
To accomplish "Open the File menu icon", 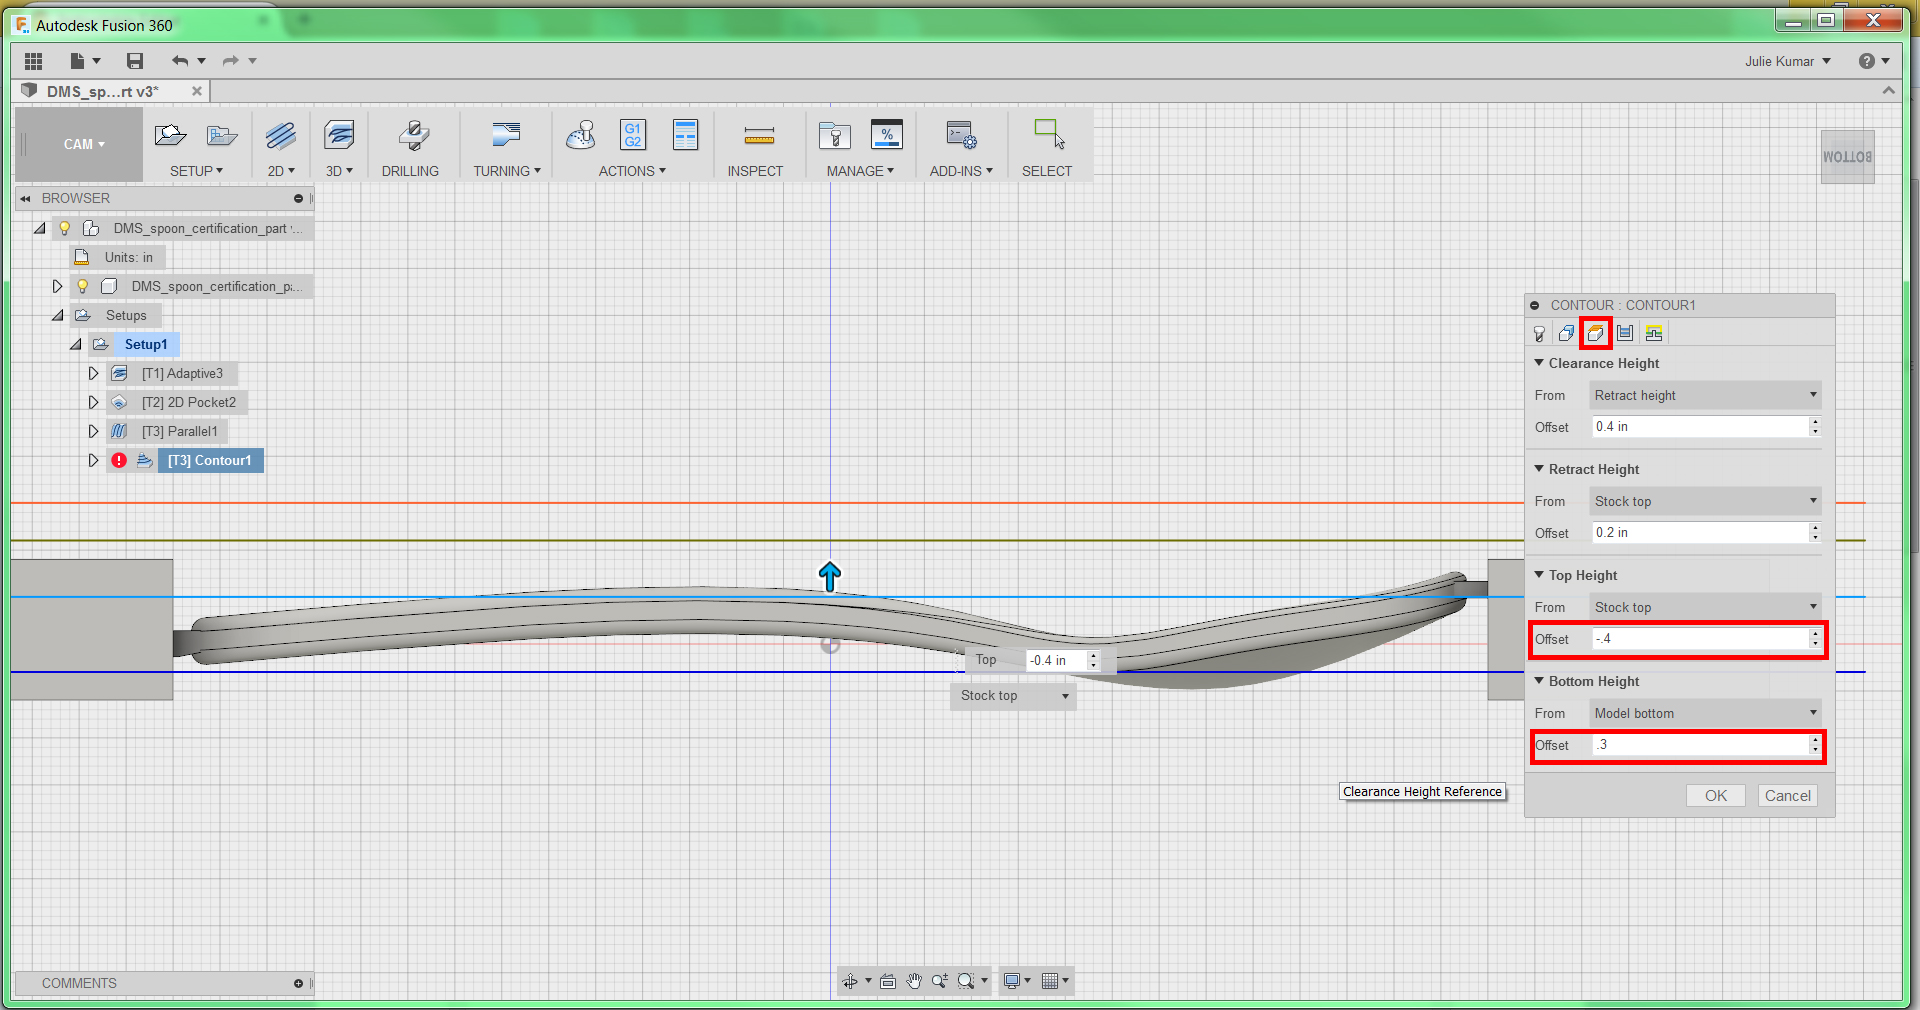I will (78, 61).
